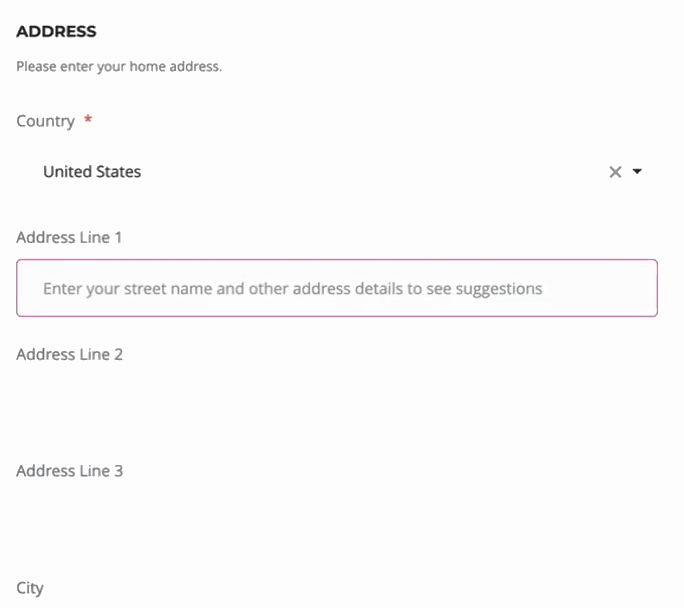
Task: Click the street name placeholder text
Action: tap(293, 289)
